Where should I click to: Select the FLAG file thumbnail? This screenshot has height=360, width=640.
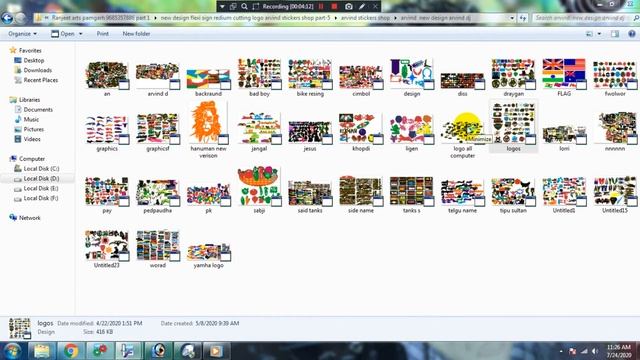click(564, 74)
